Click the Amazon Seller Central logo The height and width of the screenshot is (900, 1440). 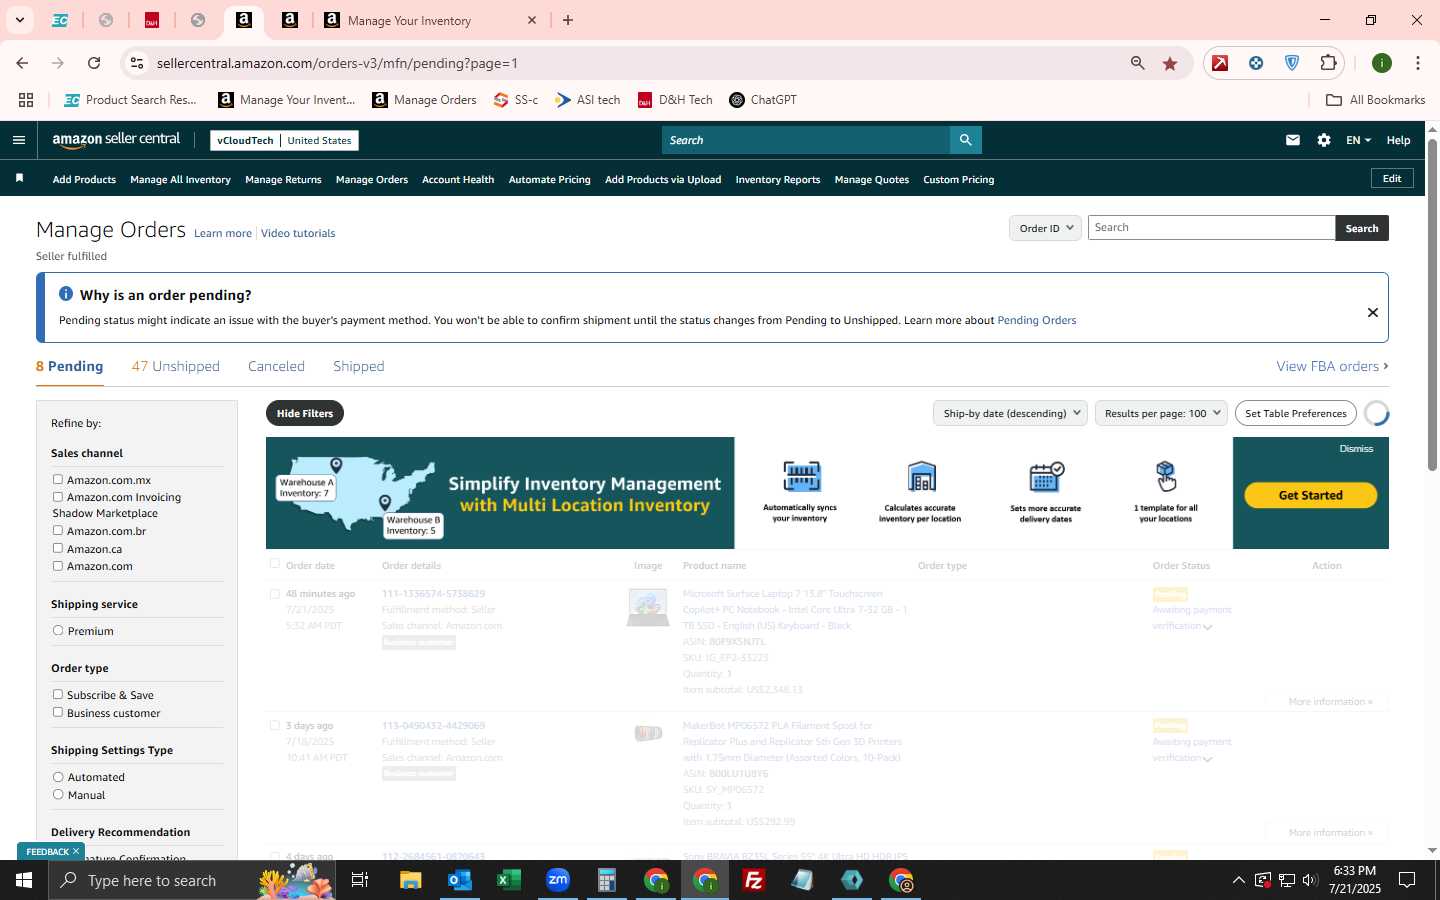(116, 140)
